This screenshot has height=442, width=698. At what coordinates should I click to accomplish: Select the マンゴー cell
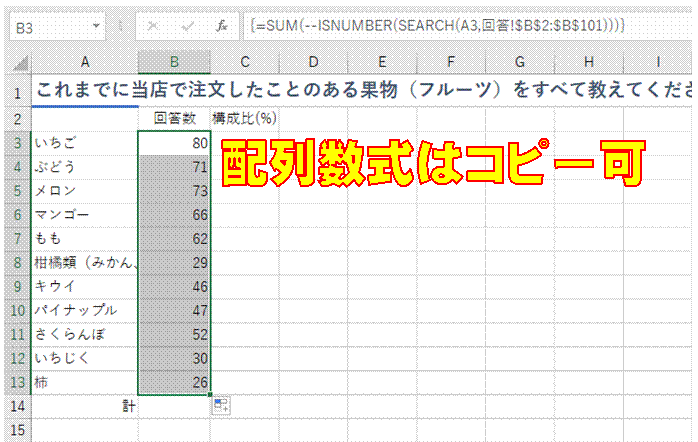coord(85,215)
